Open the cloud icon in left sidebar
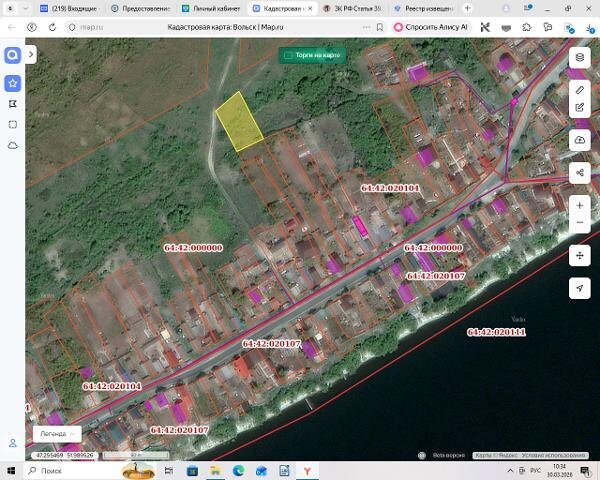This screenshot has width=600, height=480. click(13, 145)
